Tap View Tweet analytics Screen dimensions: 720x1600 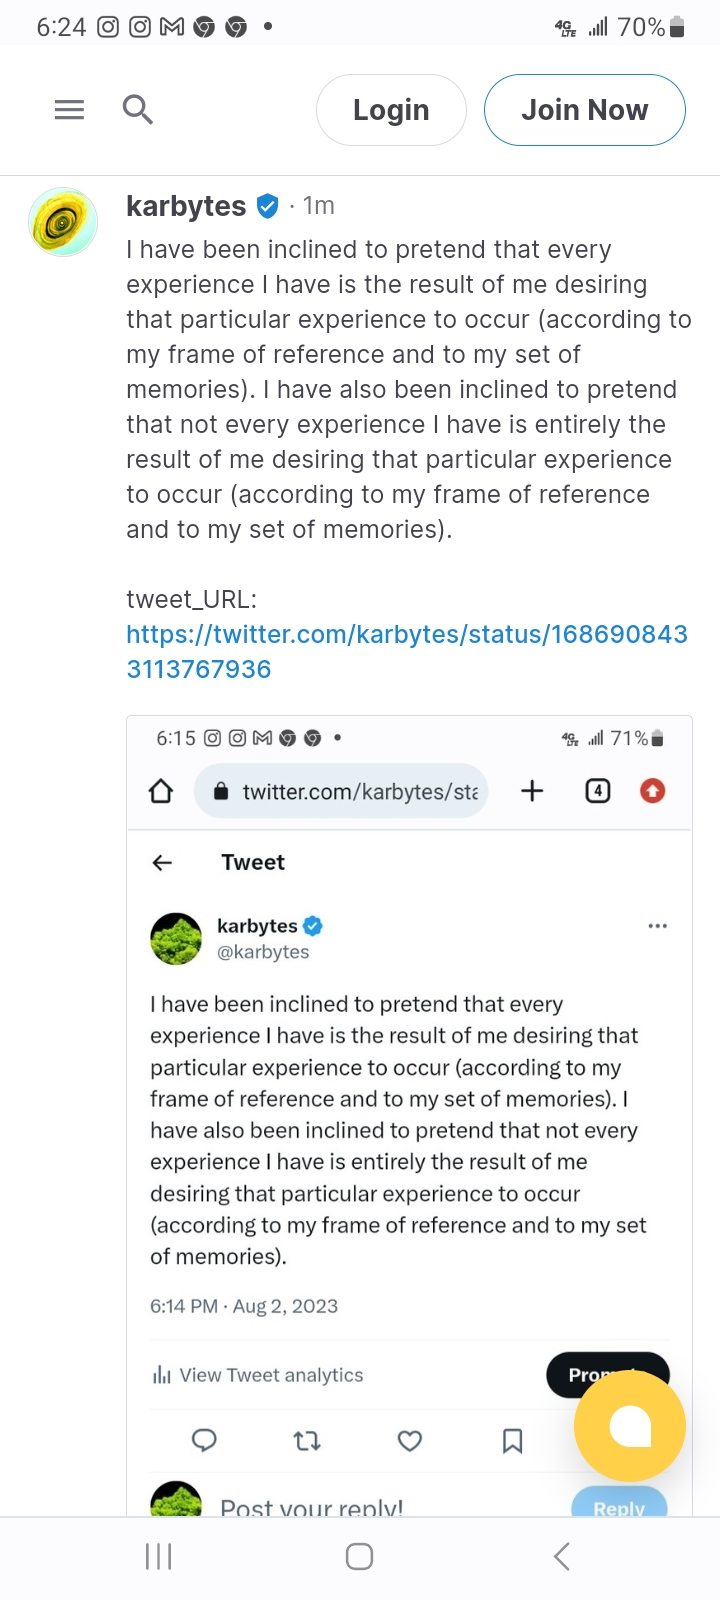258,1375
